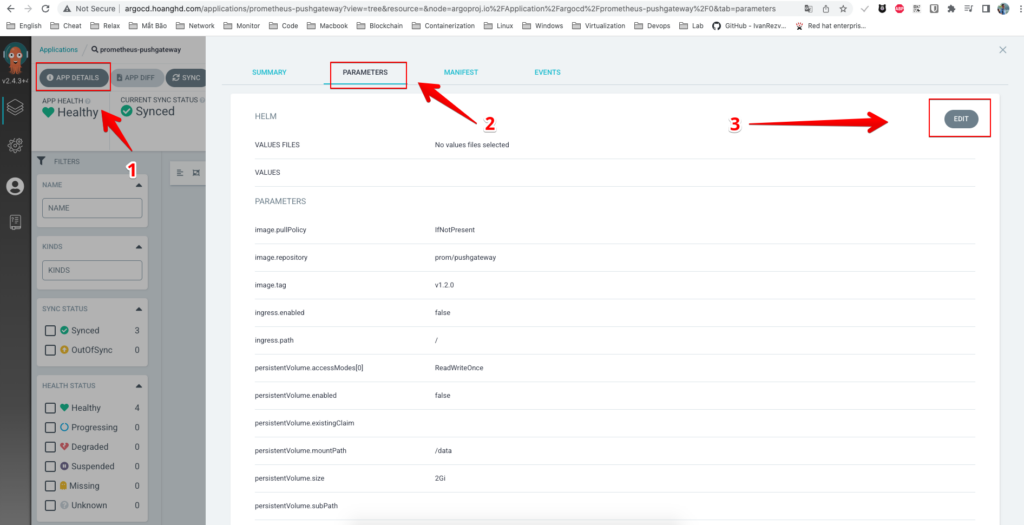Open the Red hat enterprise bookmark
Screen dimensions: 1024x525
coord(831,26)
